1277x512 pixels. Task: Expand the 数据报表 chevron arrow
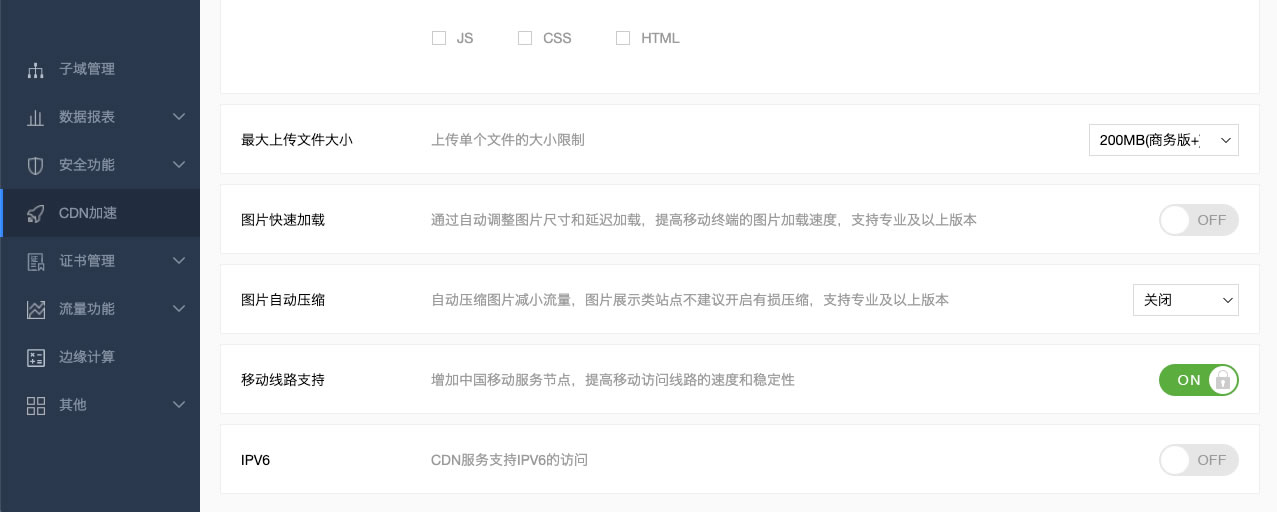point(179,117)
